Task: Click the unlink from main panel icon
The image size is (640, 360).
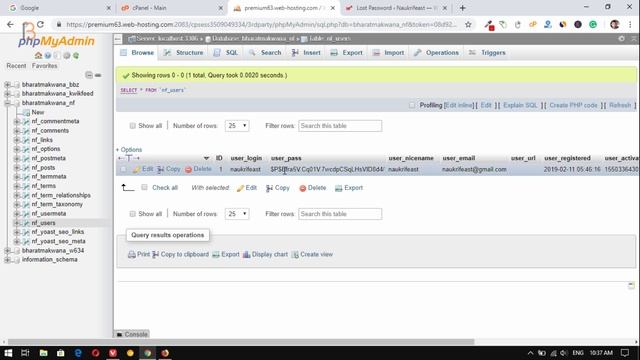Action: point(98,75)
